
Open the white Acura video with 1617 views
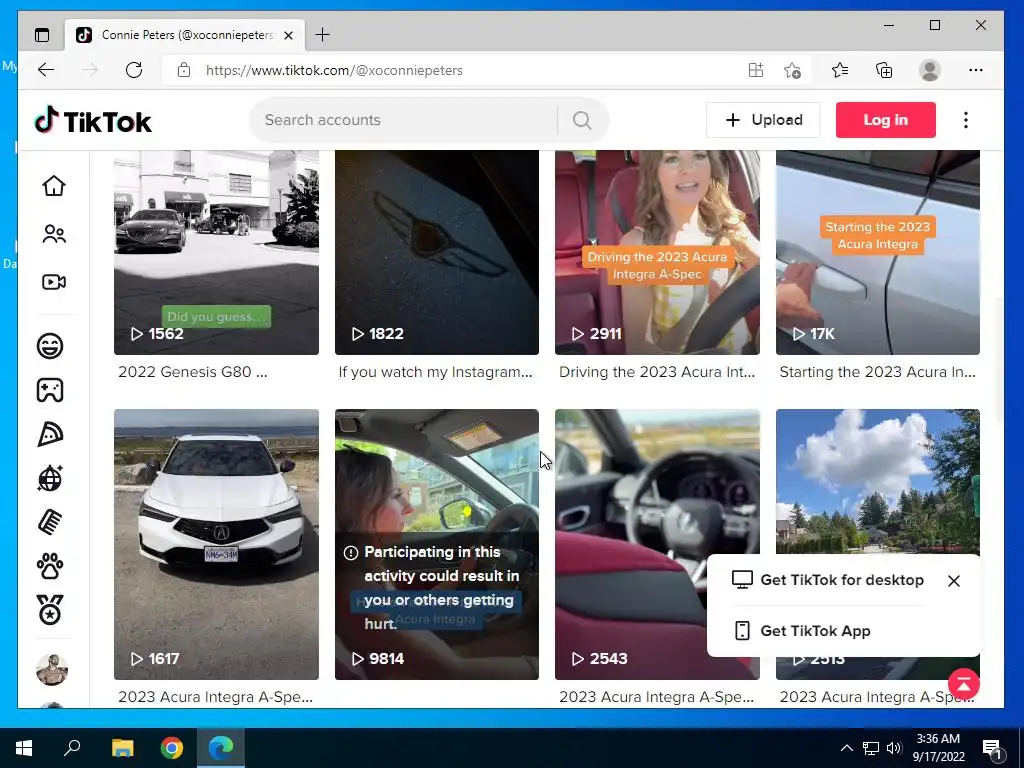(216, 544)
